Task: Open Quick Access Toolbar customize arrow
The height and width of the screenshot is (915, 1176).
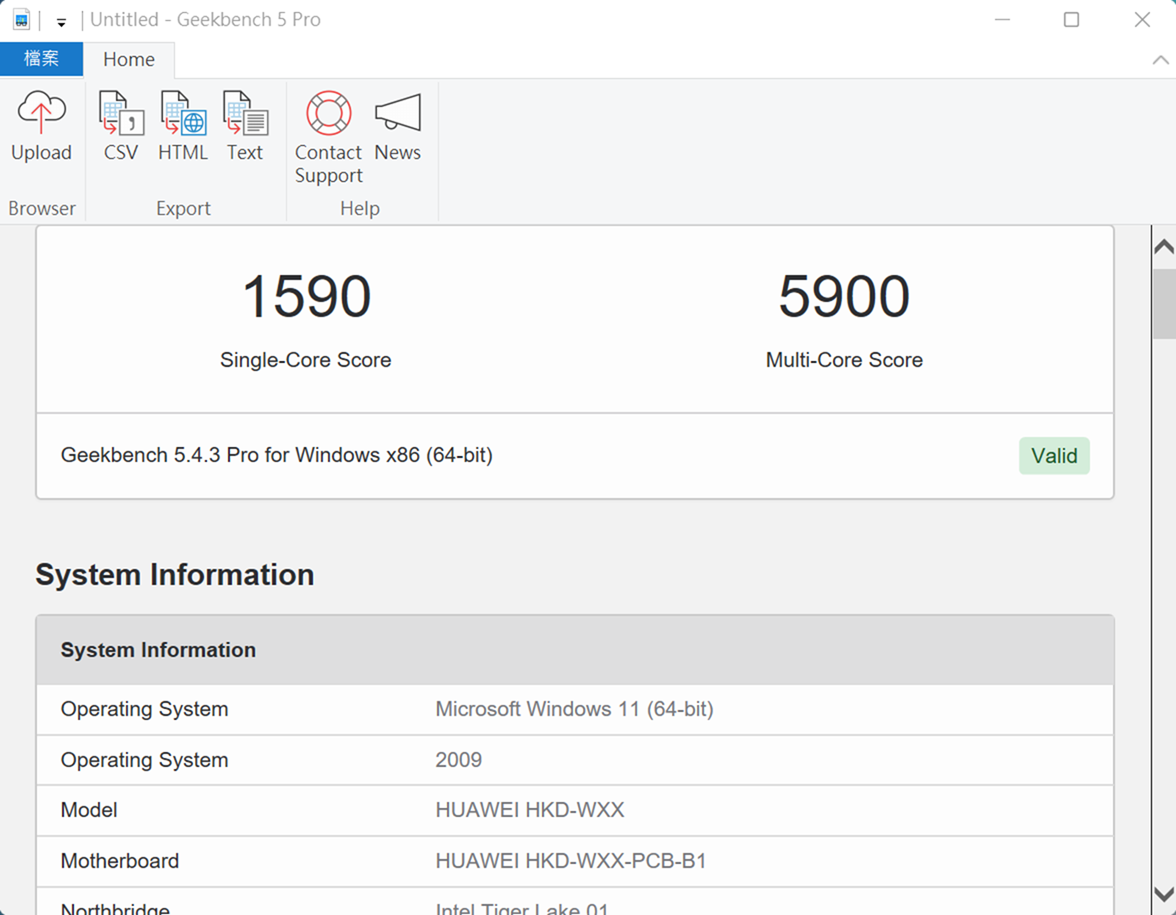Action: click(x=61, y=21)
